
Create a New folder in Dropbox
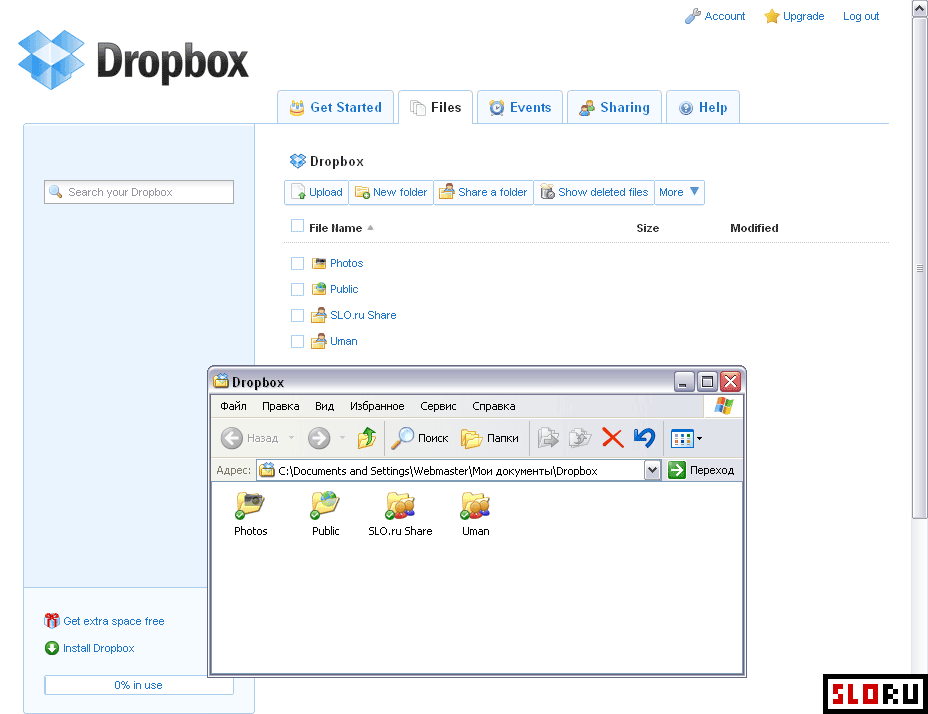point(391,192)
